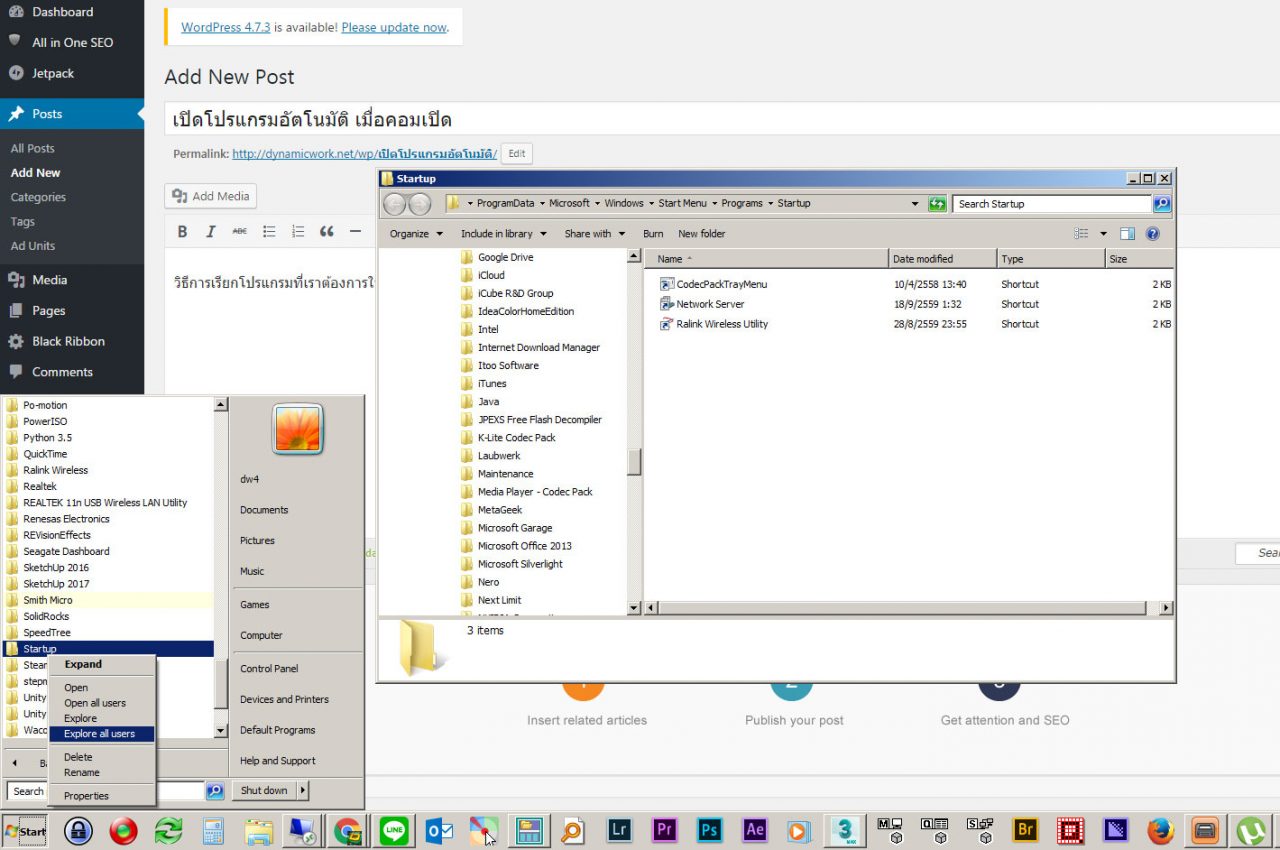Select Network Server shortcut file
1280x850 pixels.
coord(701,304)
